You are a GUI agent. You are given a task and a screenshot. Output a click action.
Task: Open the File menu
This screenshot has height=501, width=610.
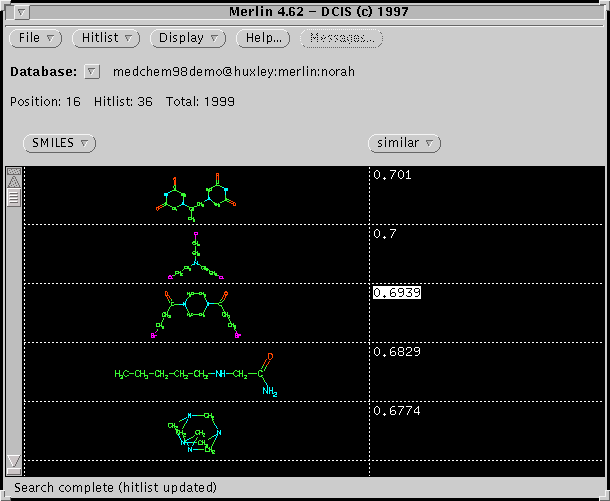(37, 38)
